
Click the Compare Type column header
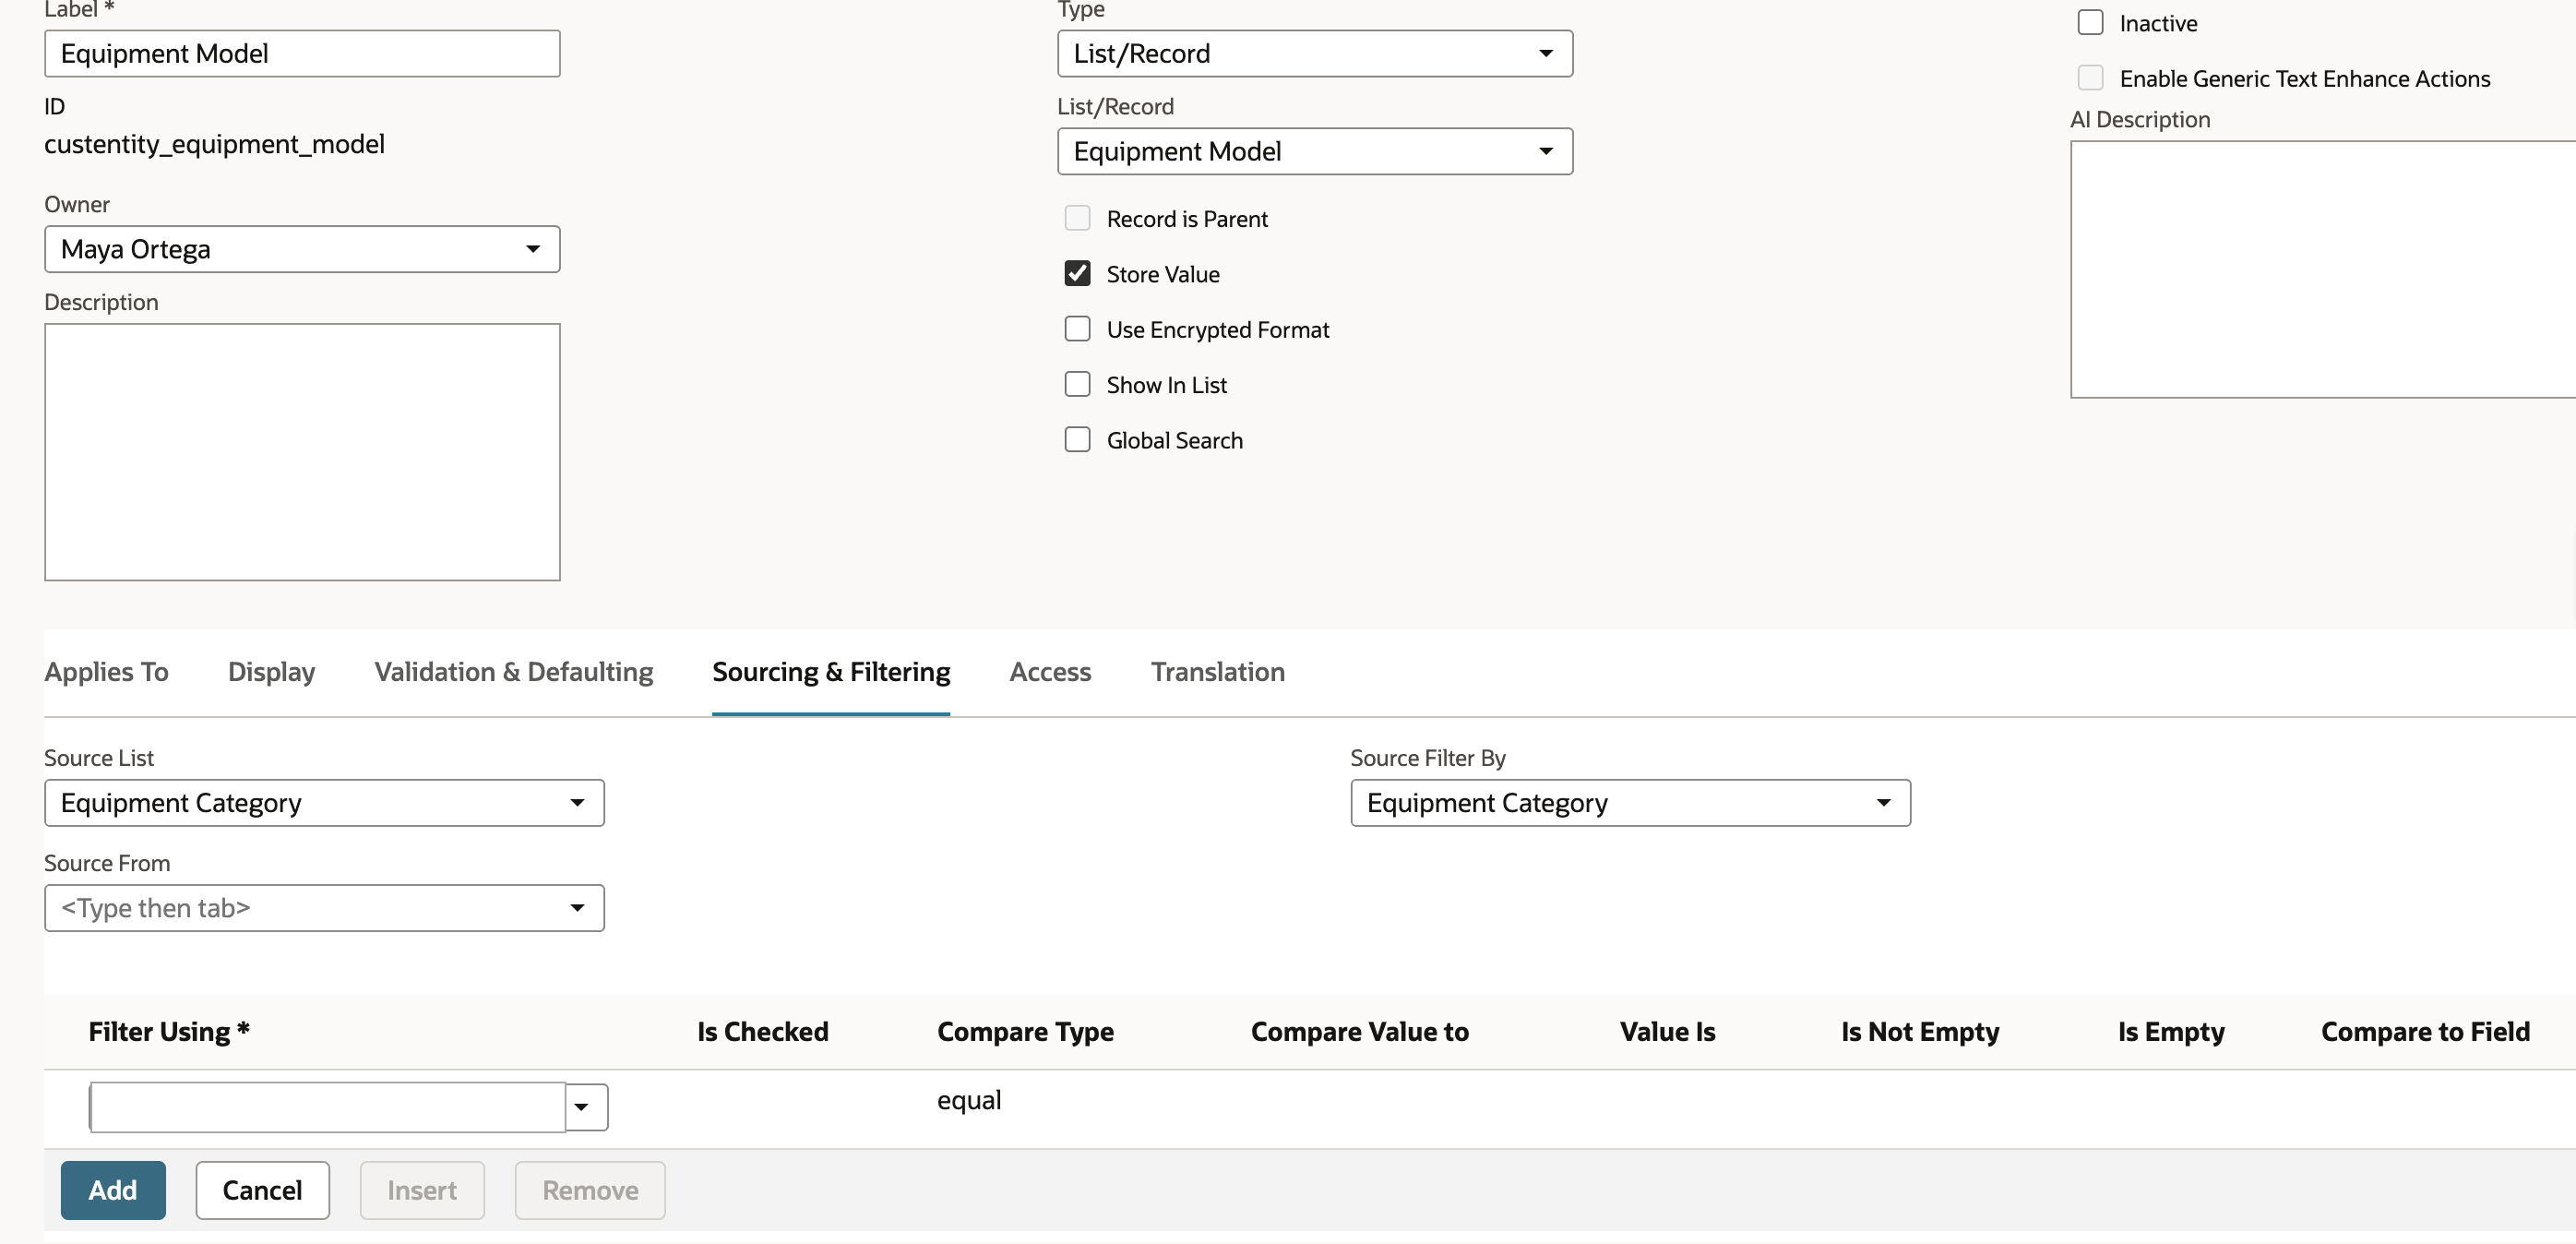pos(1025,1031)
